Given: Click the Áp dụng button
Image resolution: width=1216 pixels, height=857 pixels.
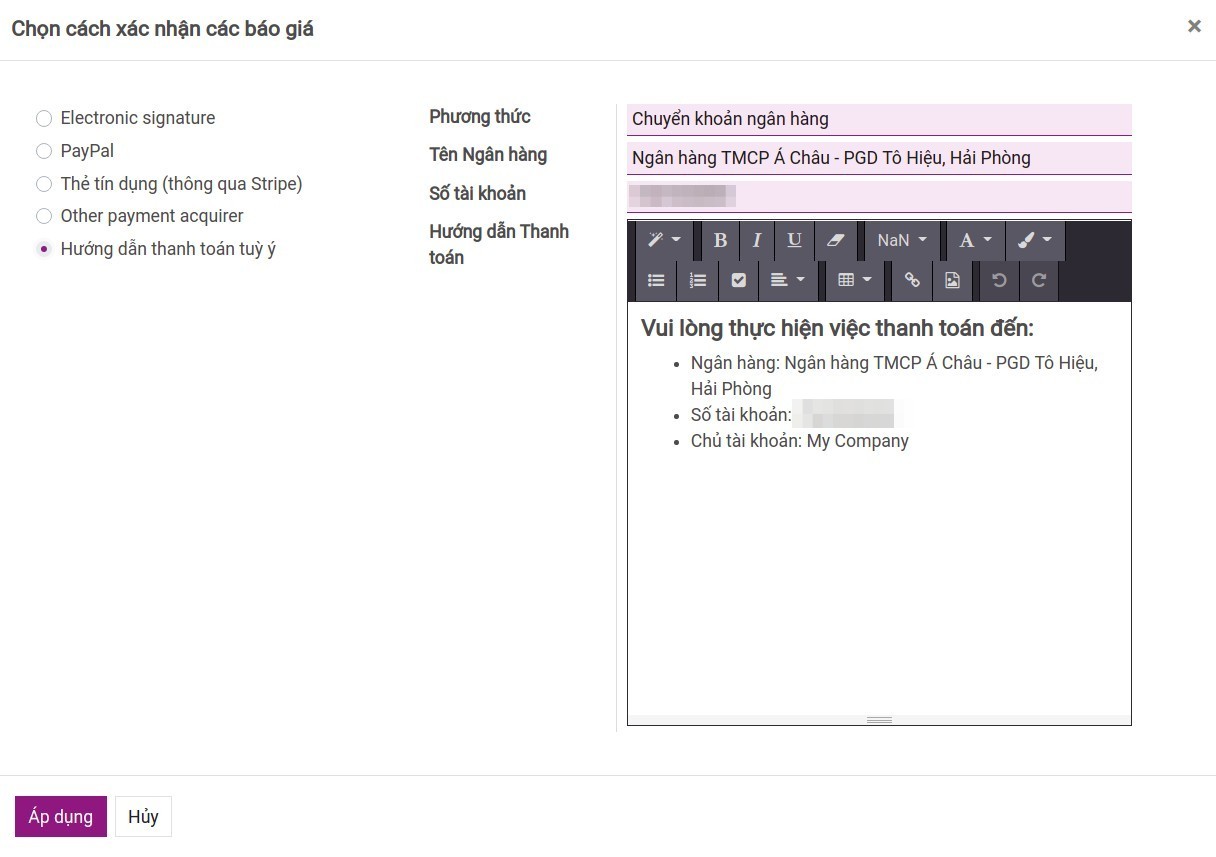Looking at the screenshot, I should pyautogui.click(x=61, y=817).
